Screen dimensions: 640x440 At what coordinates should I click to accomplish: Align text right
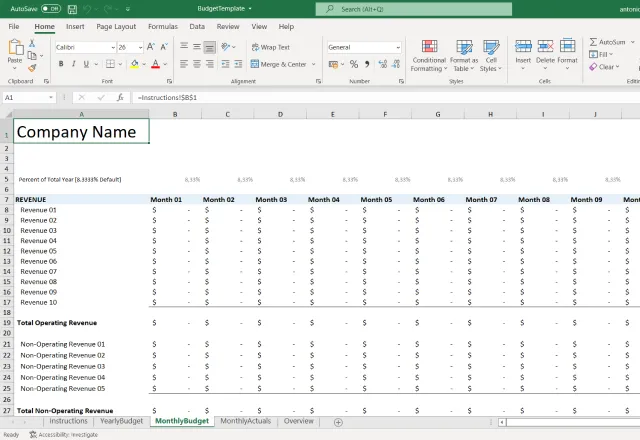[210, 64]
